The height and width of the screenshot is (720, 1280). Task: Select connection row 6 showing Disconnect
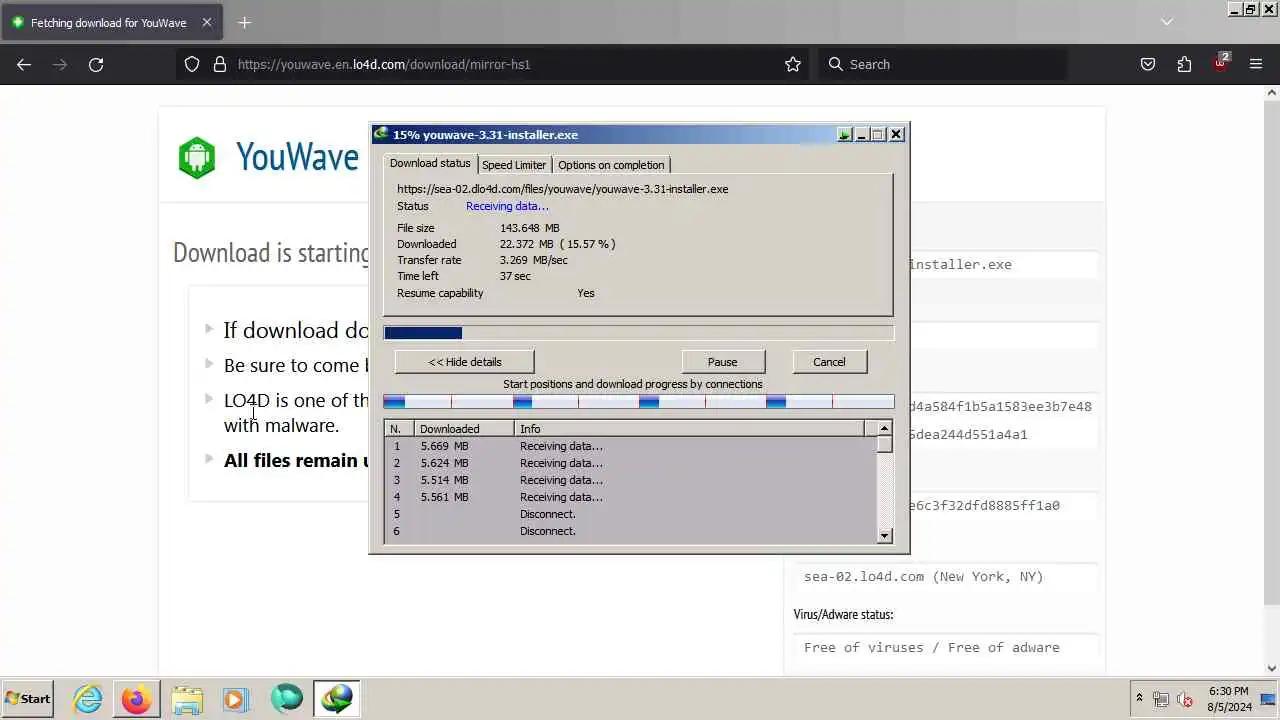630,531
